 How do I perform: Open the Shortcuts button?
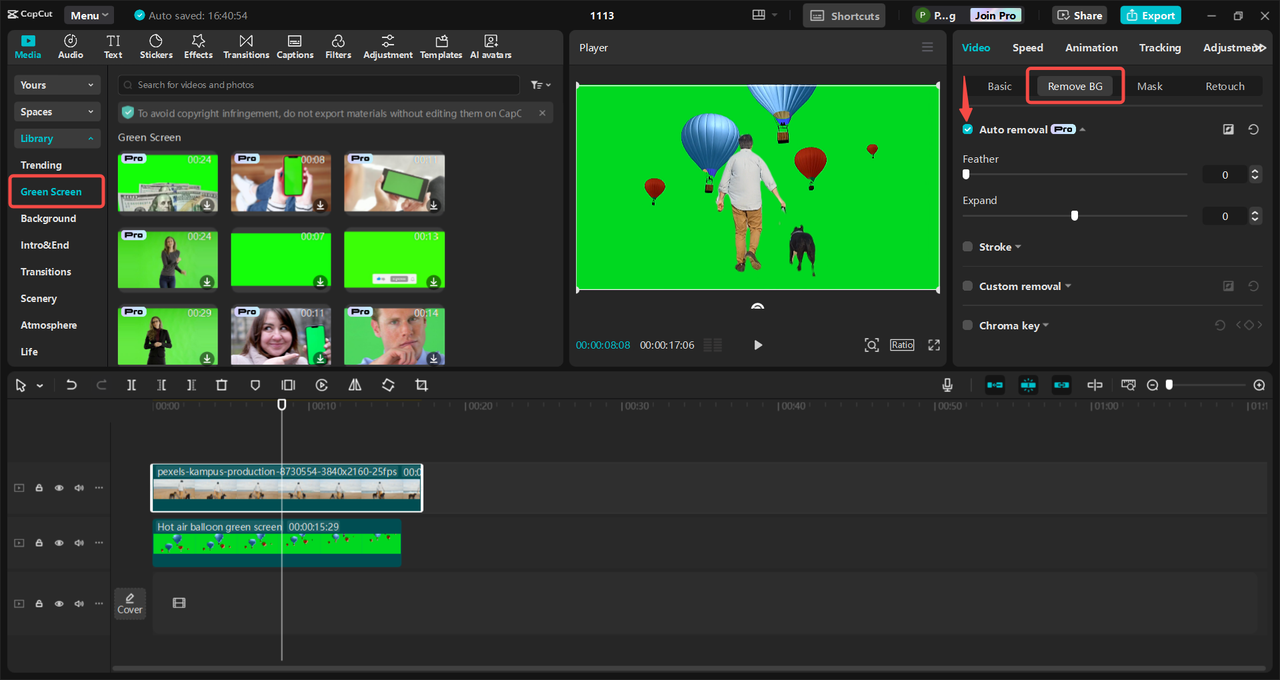click(844, 15)
